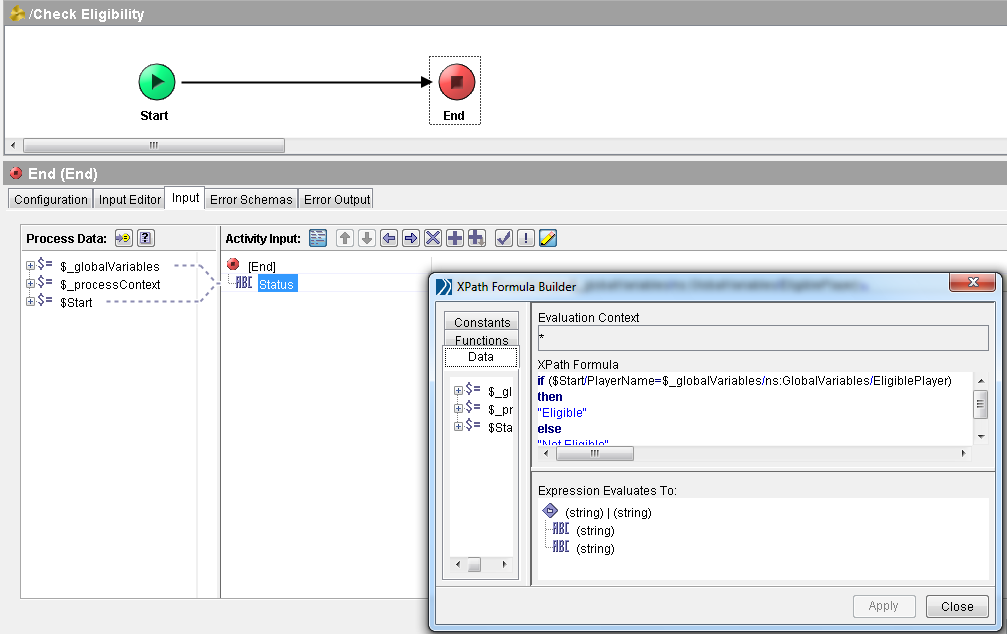The width and height of the screenshot is (1007, 634).
Task: Select $_globalVariables in Process Data
Action: pos(110,267)
